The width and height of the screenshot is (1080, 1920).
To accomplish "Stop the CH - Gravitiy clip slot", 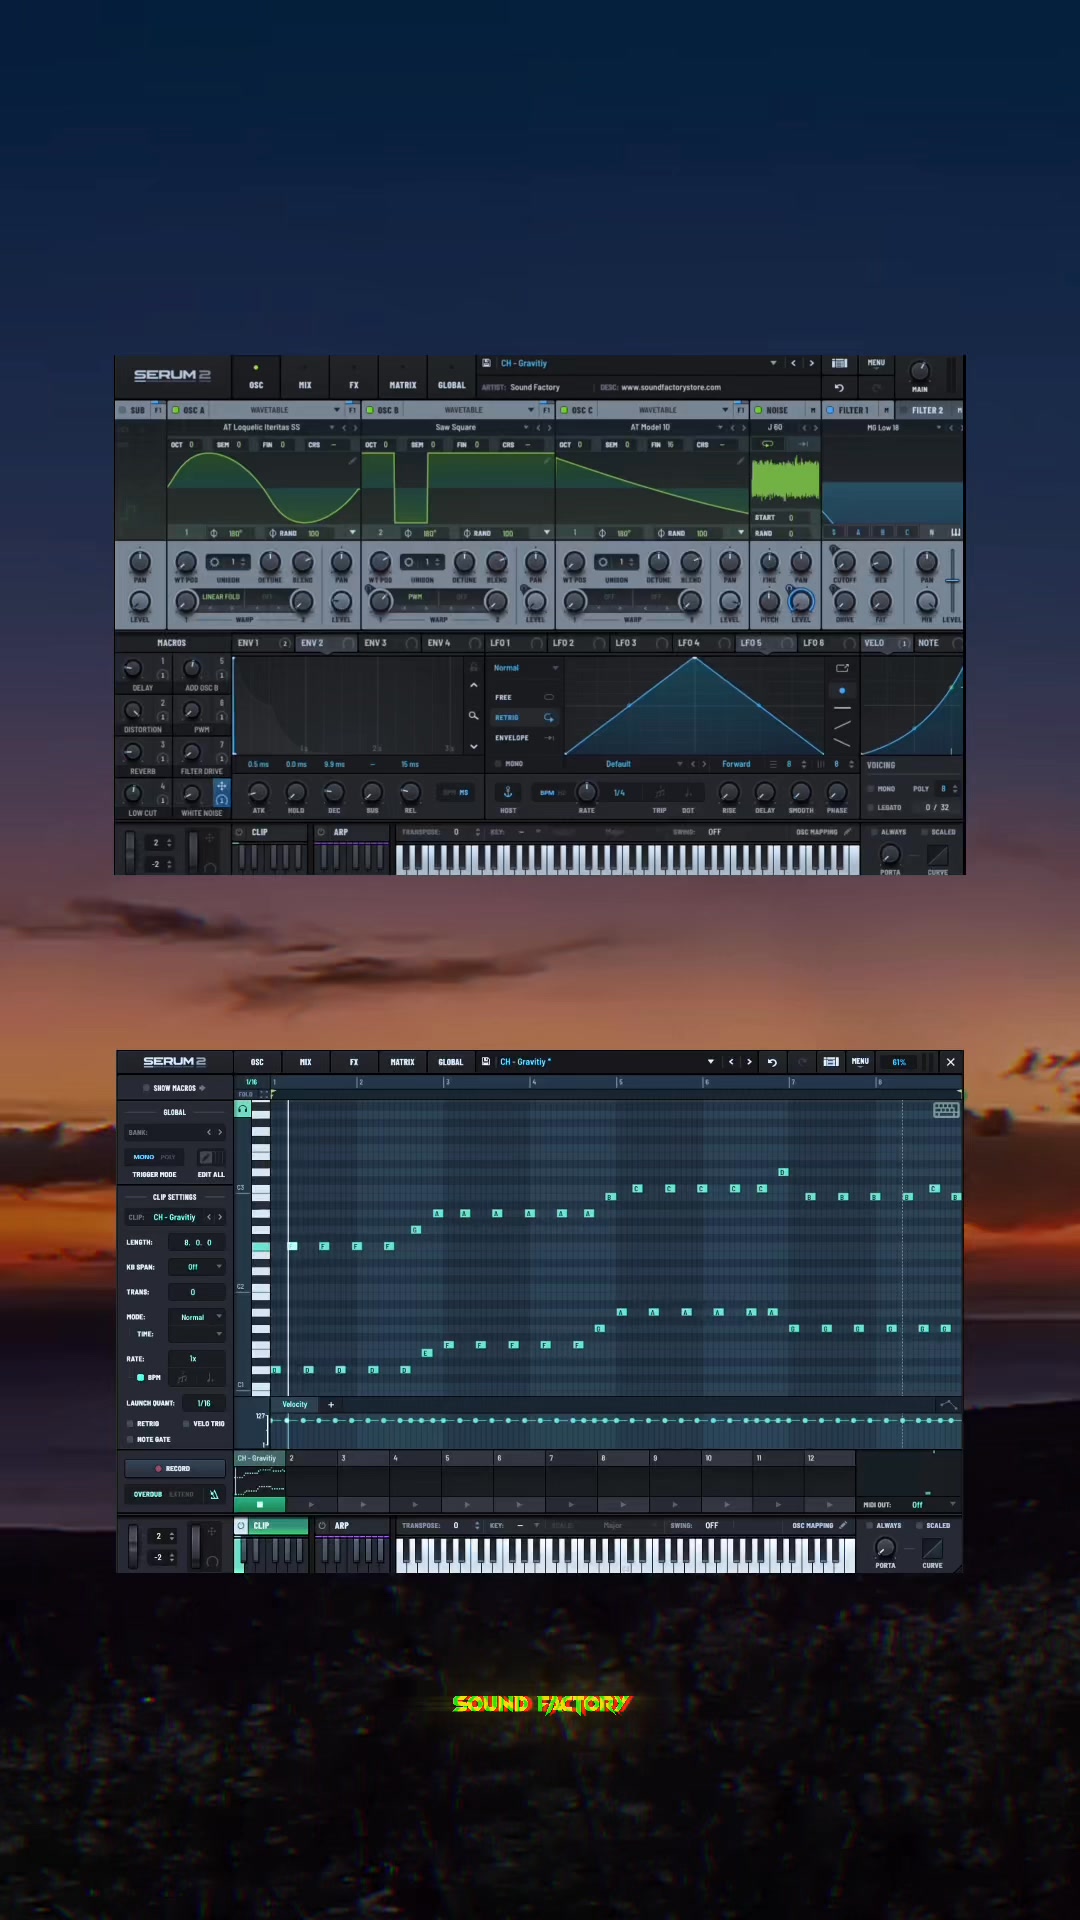I will pyautogui.click(x=260, y=1504).
